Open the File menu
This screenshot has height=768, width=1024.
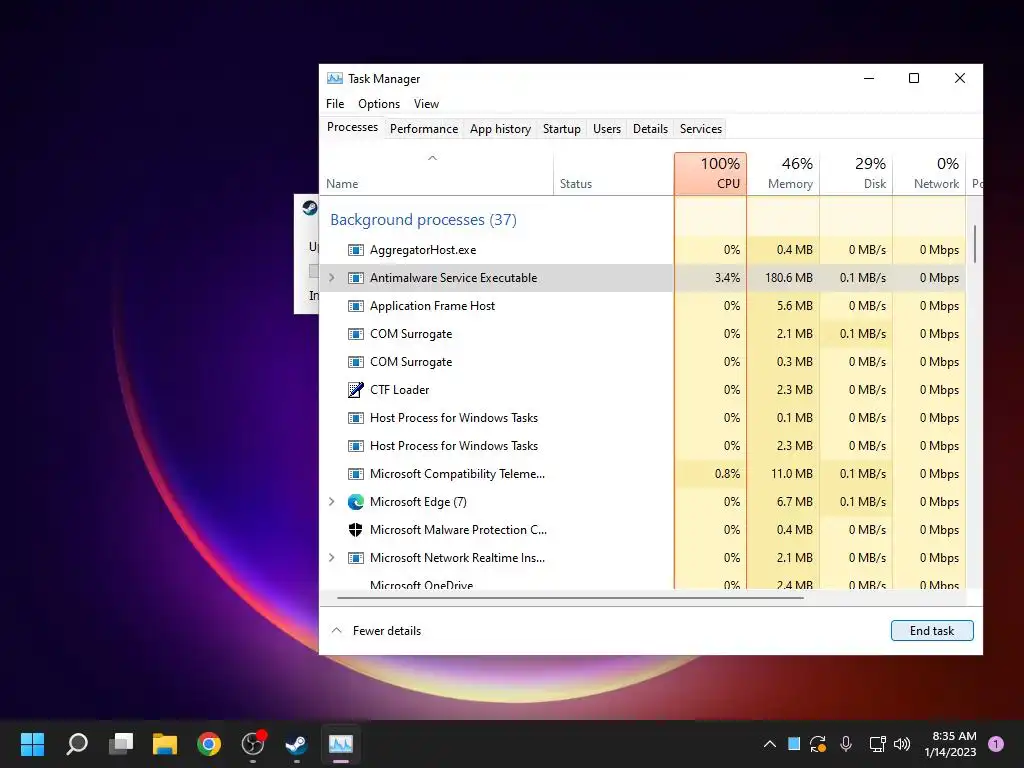click(x=335, y=104)
